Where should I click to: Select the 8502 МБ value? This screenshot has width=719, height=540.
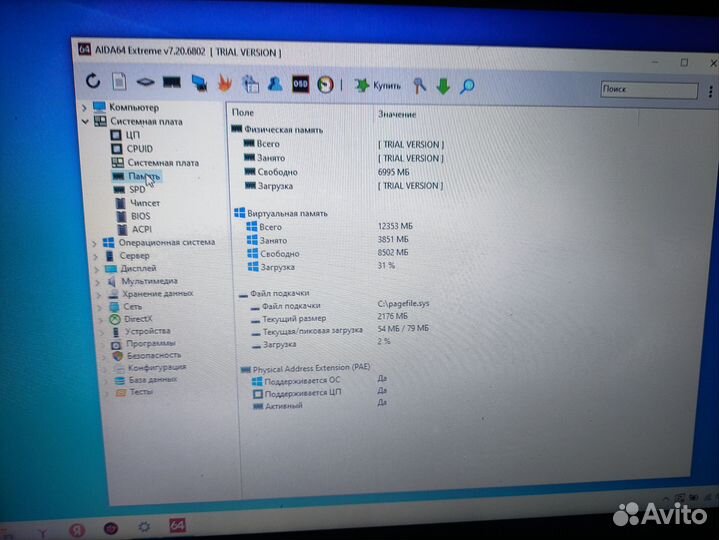click(393, 253)
